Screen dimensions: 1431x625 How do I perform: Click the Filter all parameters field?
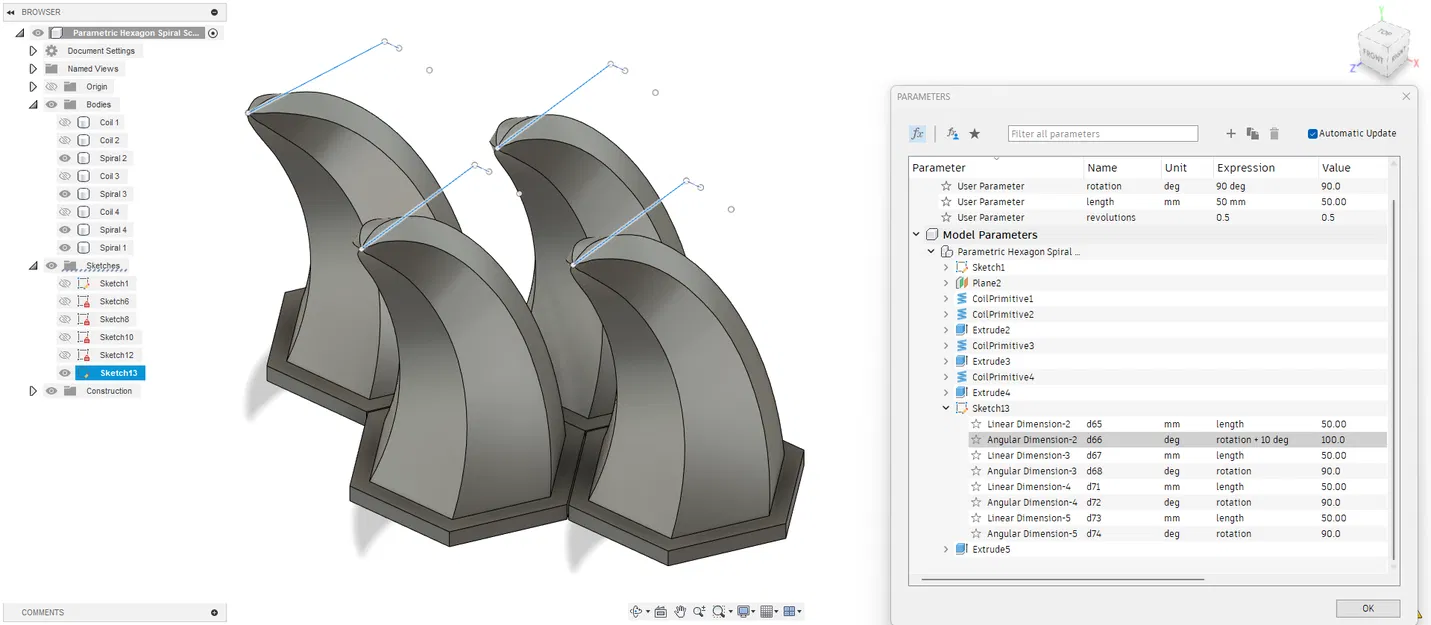(1102, 133)
